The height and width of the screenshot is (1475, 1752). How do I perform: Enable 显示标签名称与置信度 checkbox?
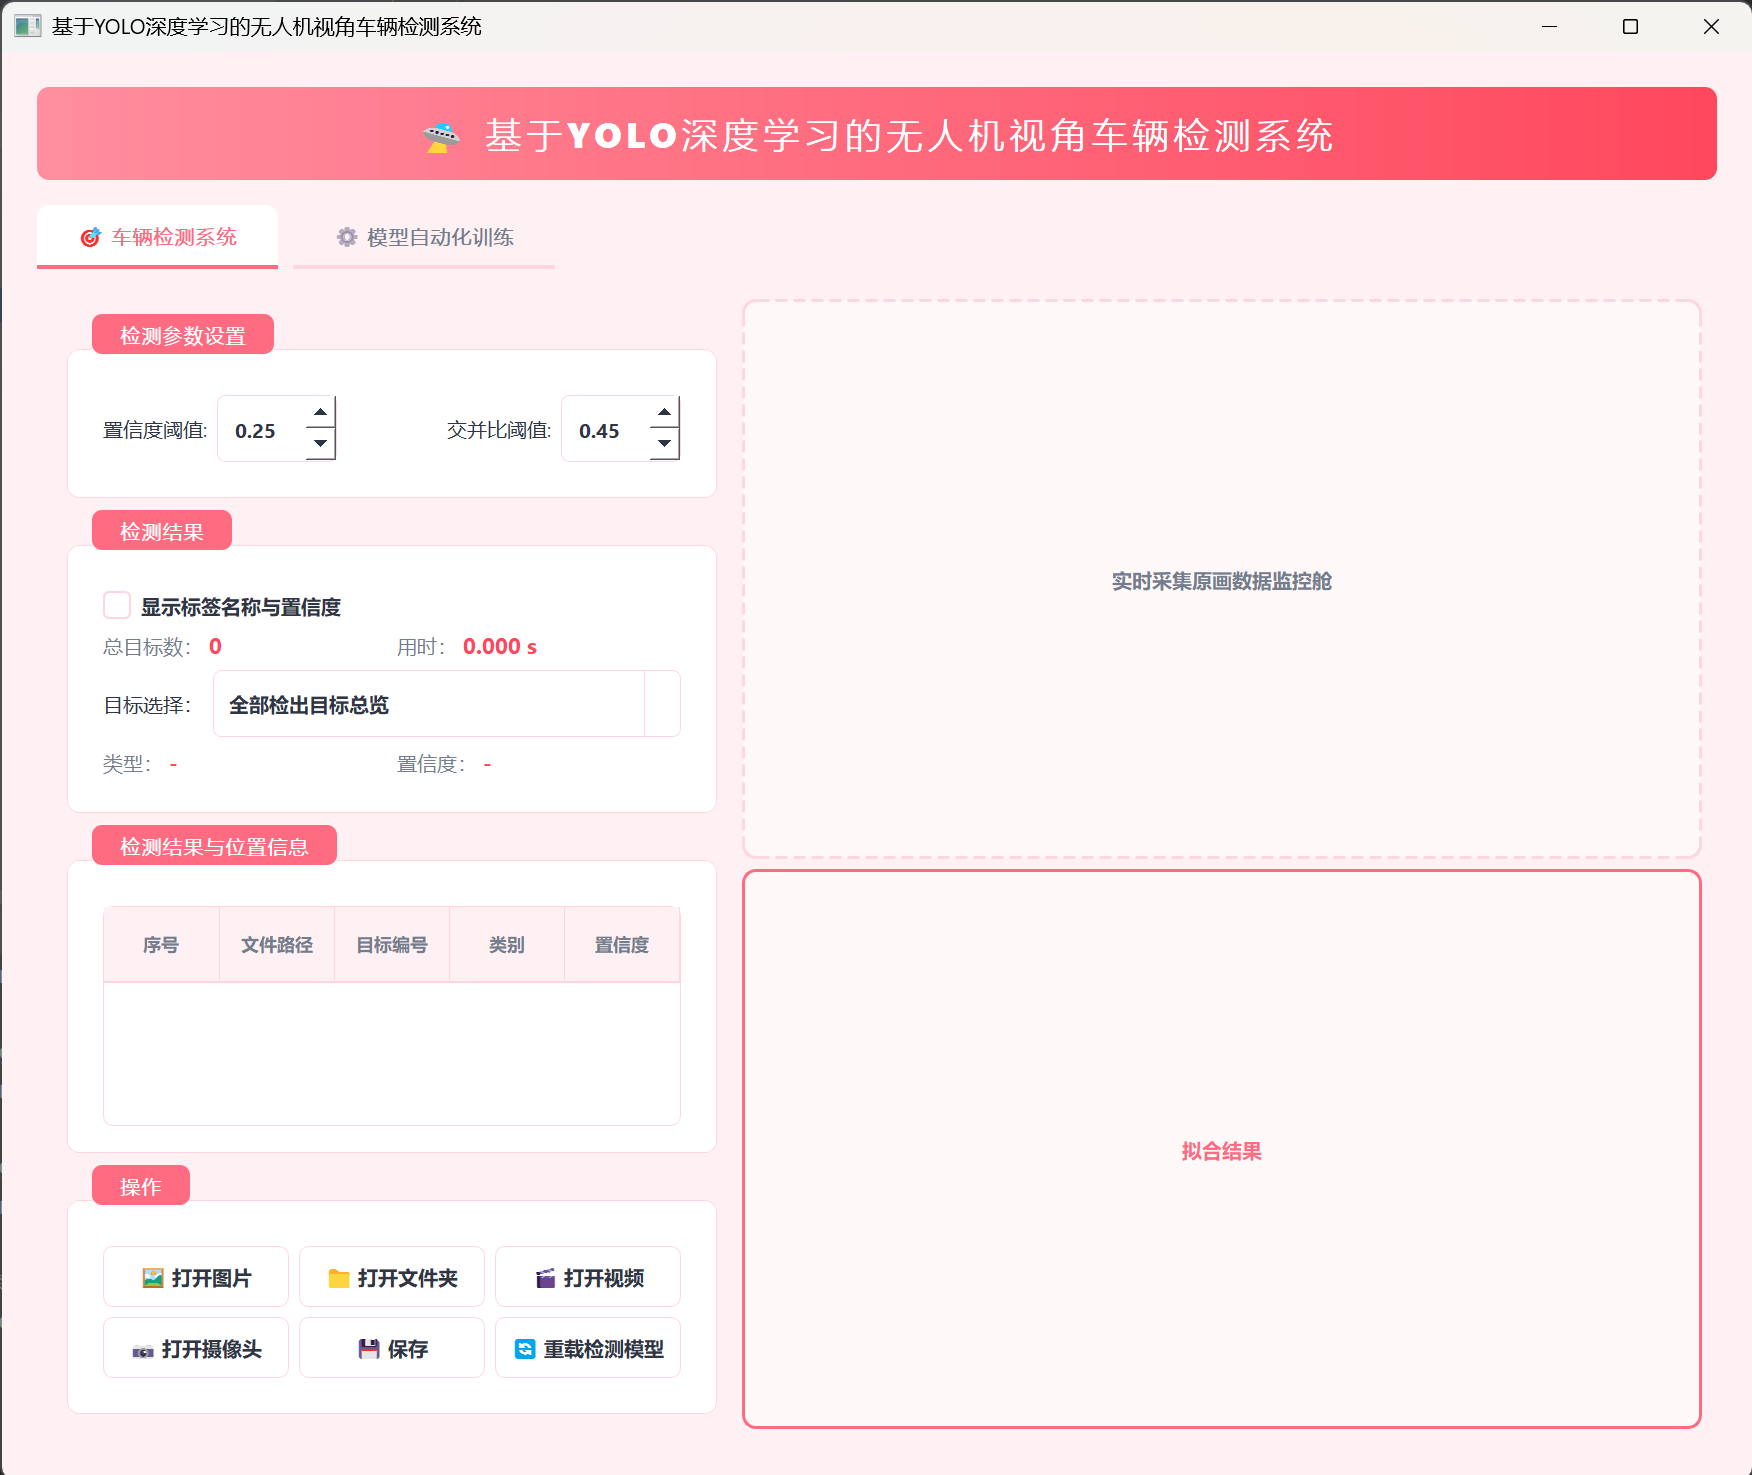click(x=117, y=604)
